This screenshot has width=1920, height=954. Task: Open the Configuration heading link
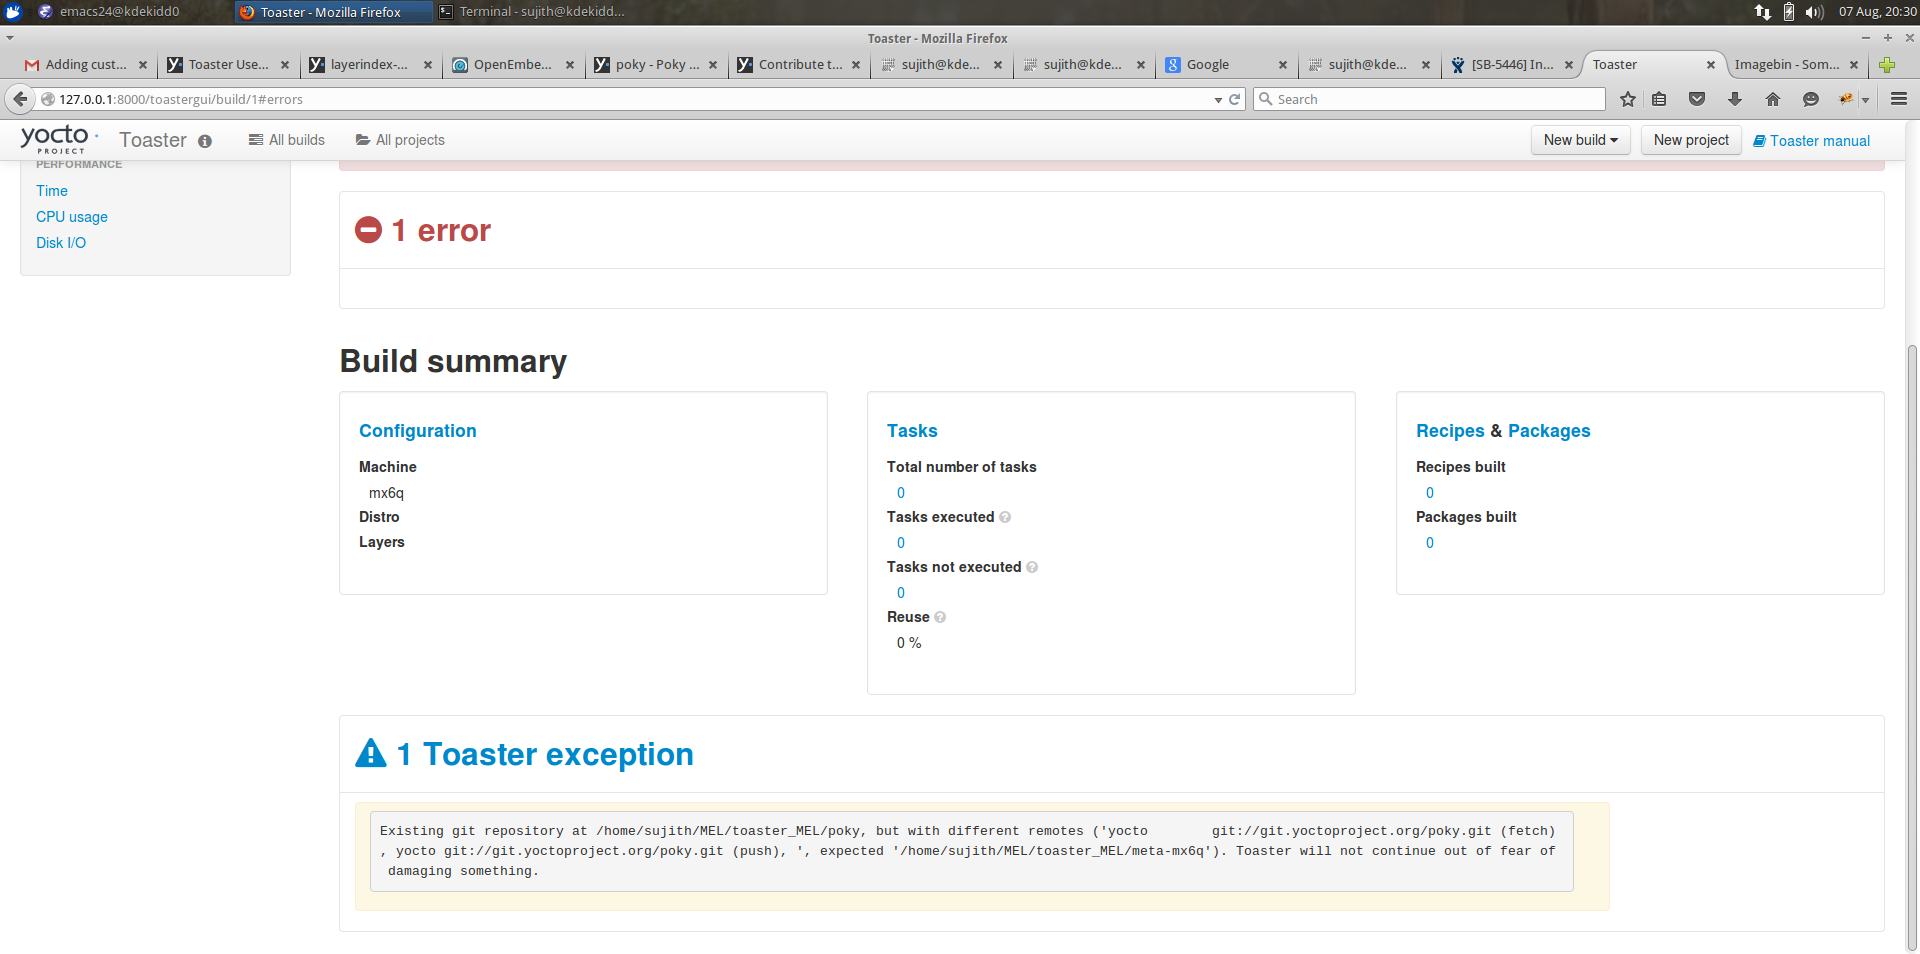tap(418, 431)
